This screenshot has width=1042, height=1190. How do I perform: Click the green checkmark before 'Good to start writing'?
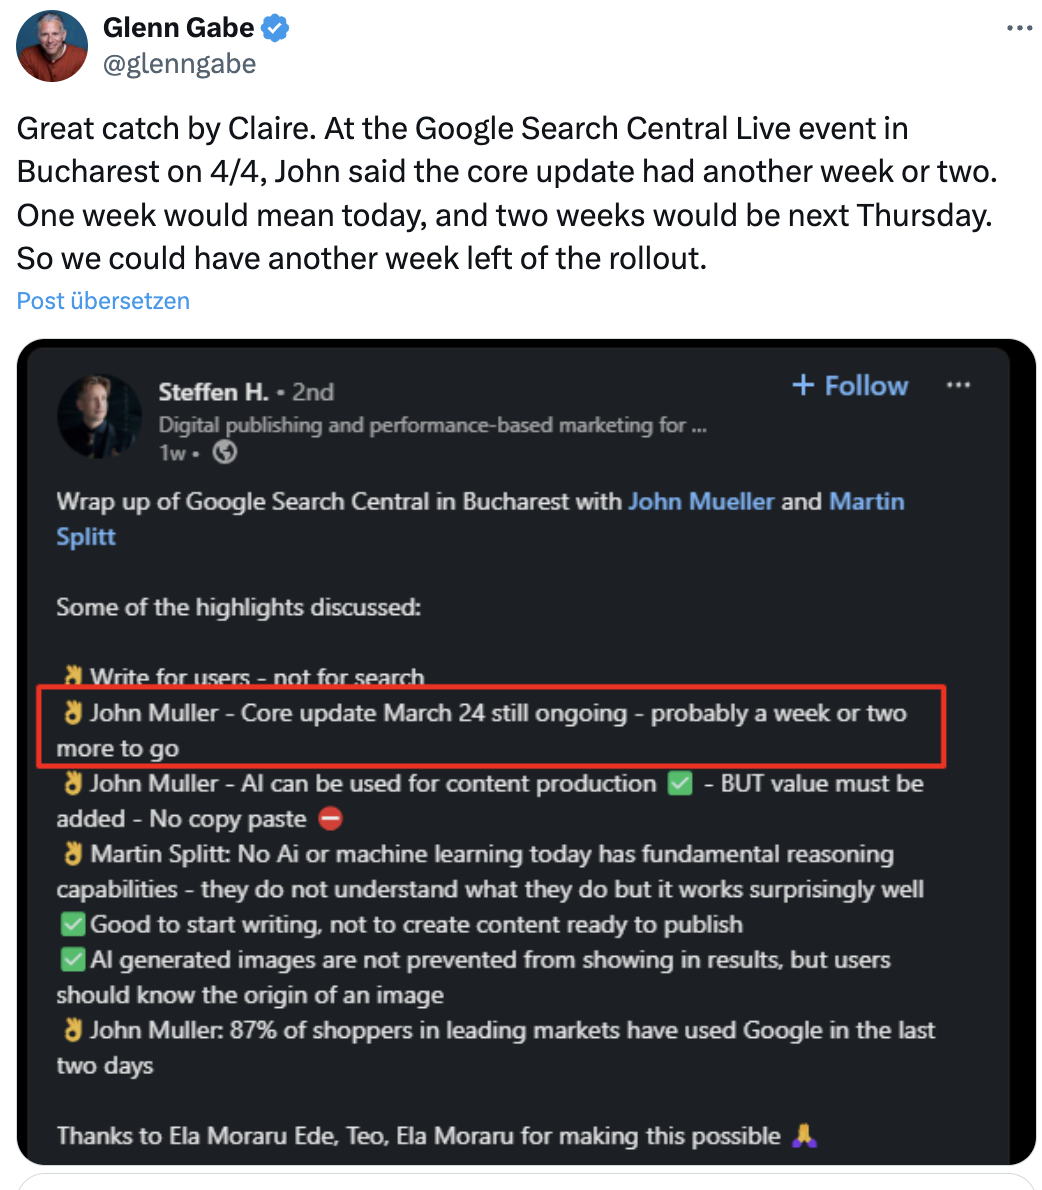click(71, 924)
